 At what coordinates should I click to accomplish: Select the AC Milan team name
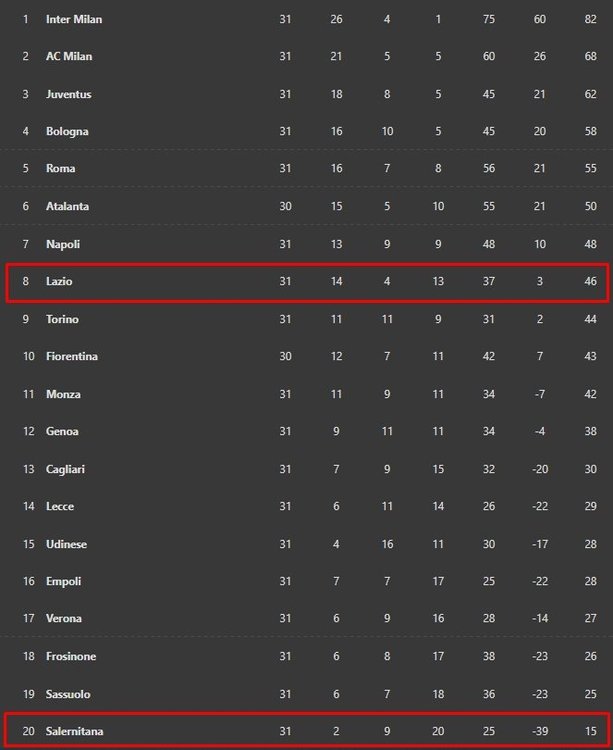69,56
